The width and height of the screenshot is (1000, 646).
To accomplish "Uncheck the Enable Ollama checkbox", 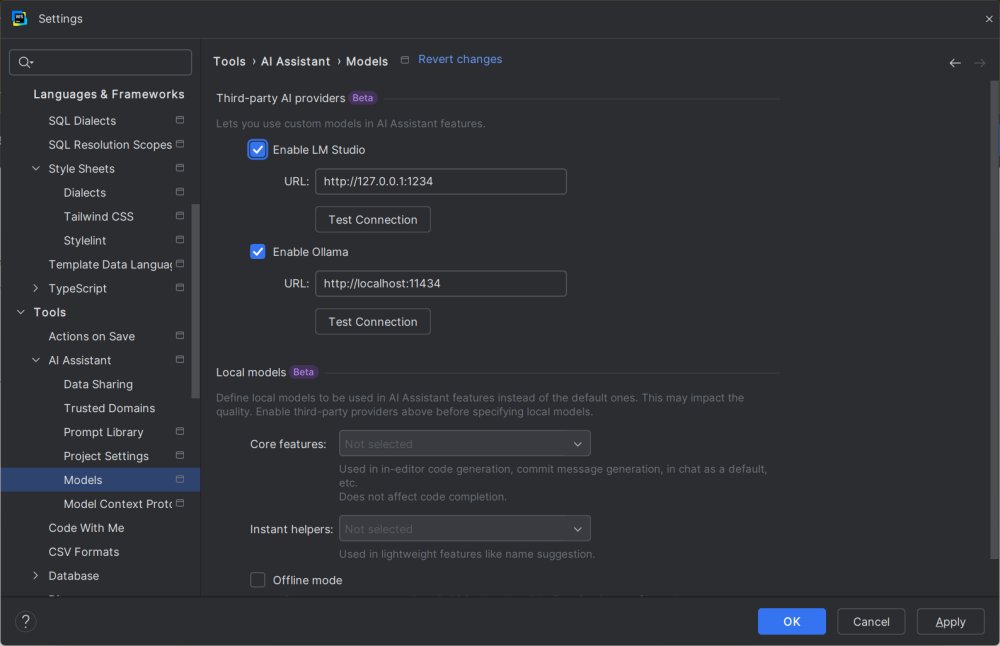I will tap(258, 252).
